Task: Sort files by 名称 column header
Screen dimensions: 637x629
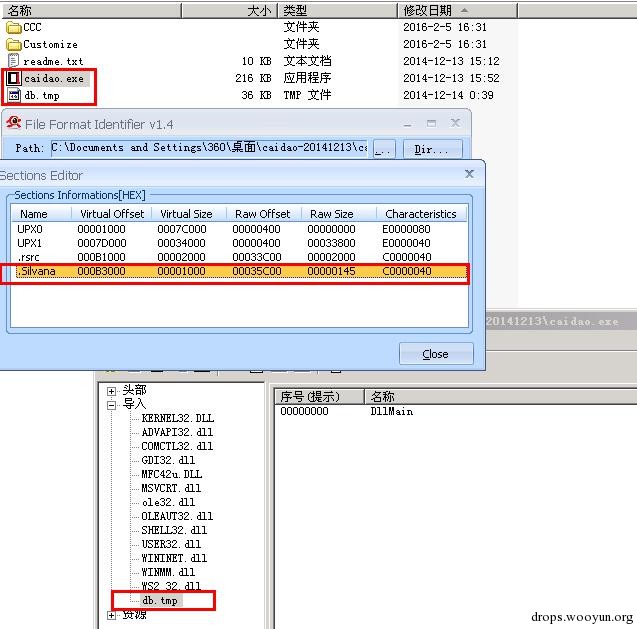Action: click(92, 11)
